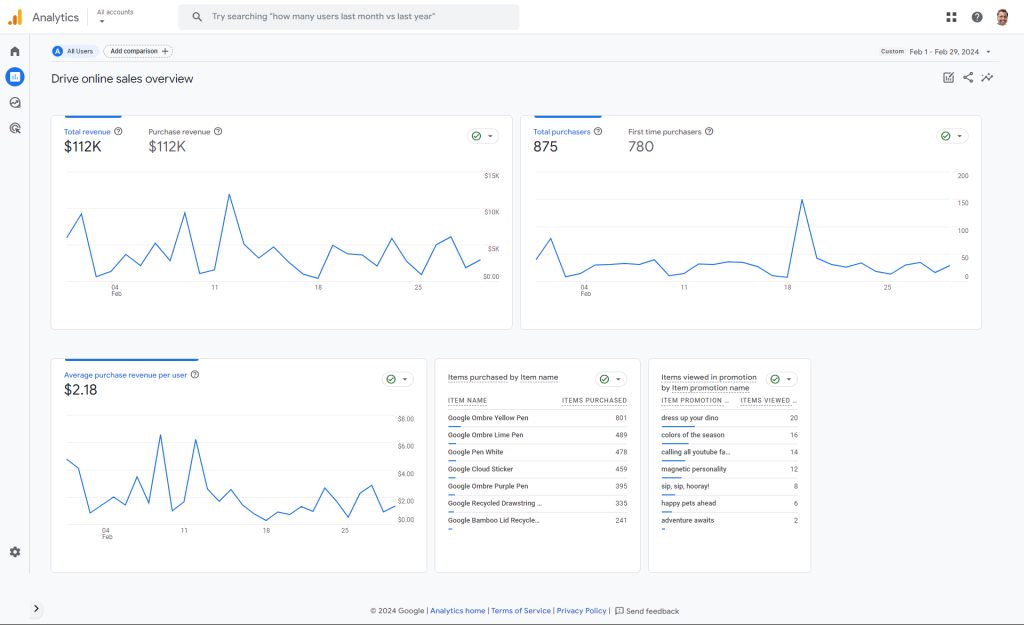Click help icon beside Average purchase revenue per user
Viewport: 1024px width, 625px height.
pos(195,374)
